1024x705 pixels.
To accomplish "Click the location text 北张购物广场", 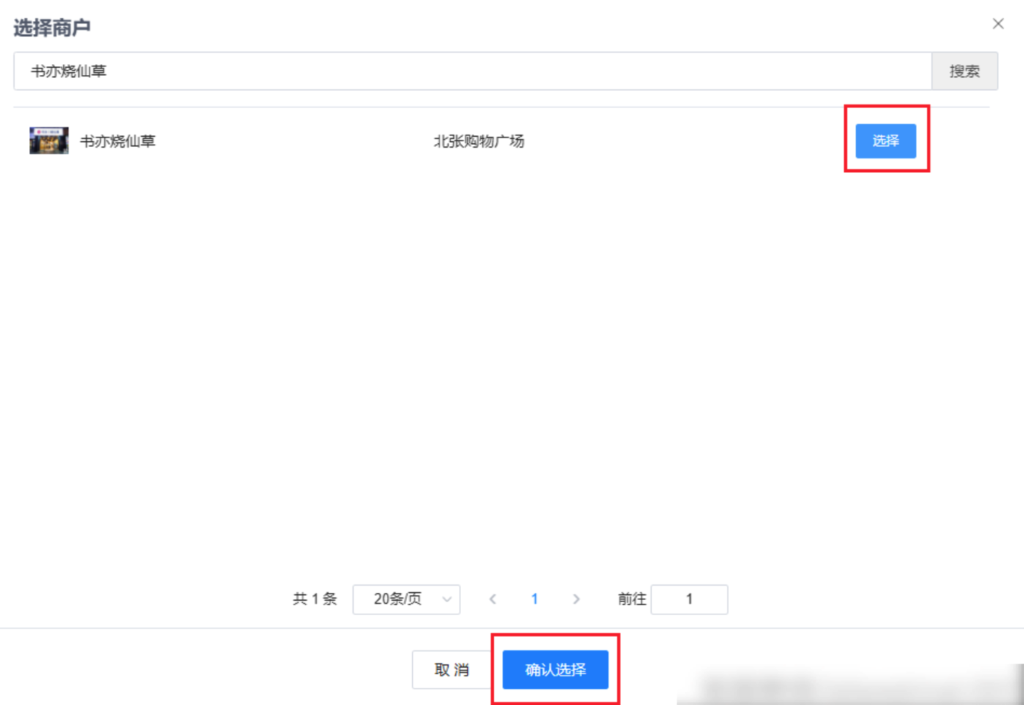I will [x=480, y=141].
